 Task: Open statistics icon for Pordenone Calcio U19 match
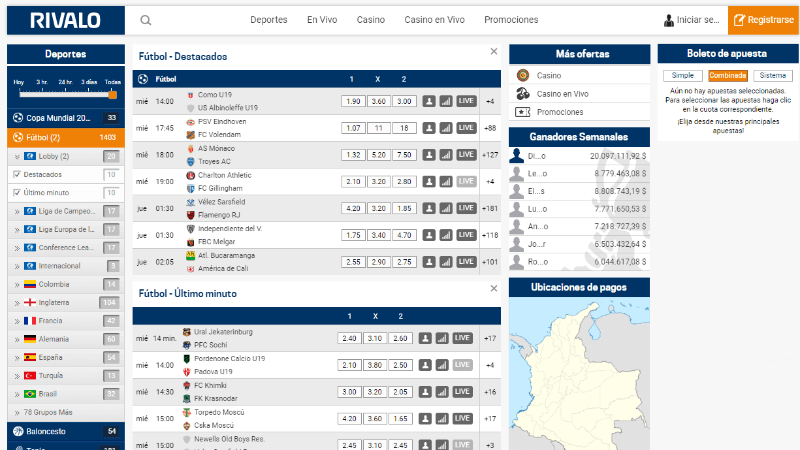click(442, 365)
